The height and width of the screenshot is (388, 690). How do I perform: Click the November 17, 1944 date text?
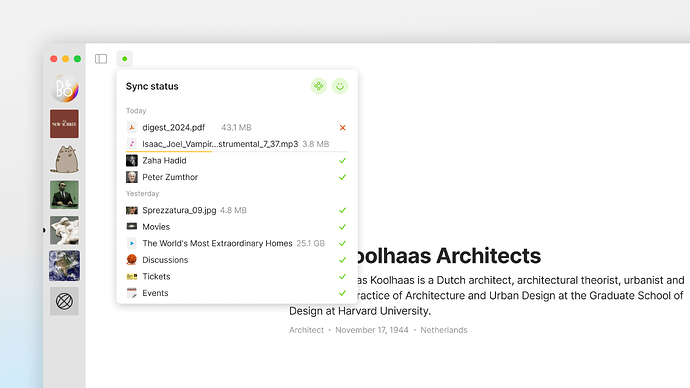372,330
